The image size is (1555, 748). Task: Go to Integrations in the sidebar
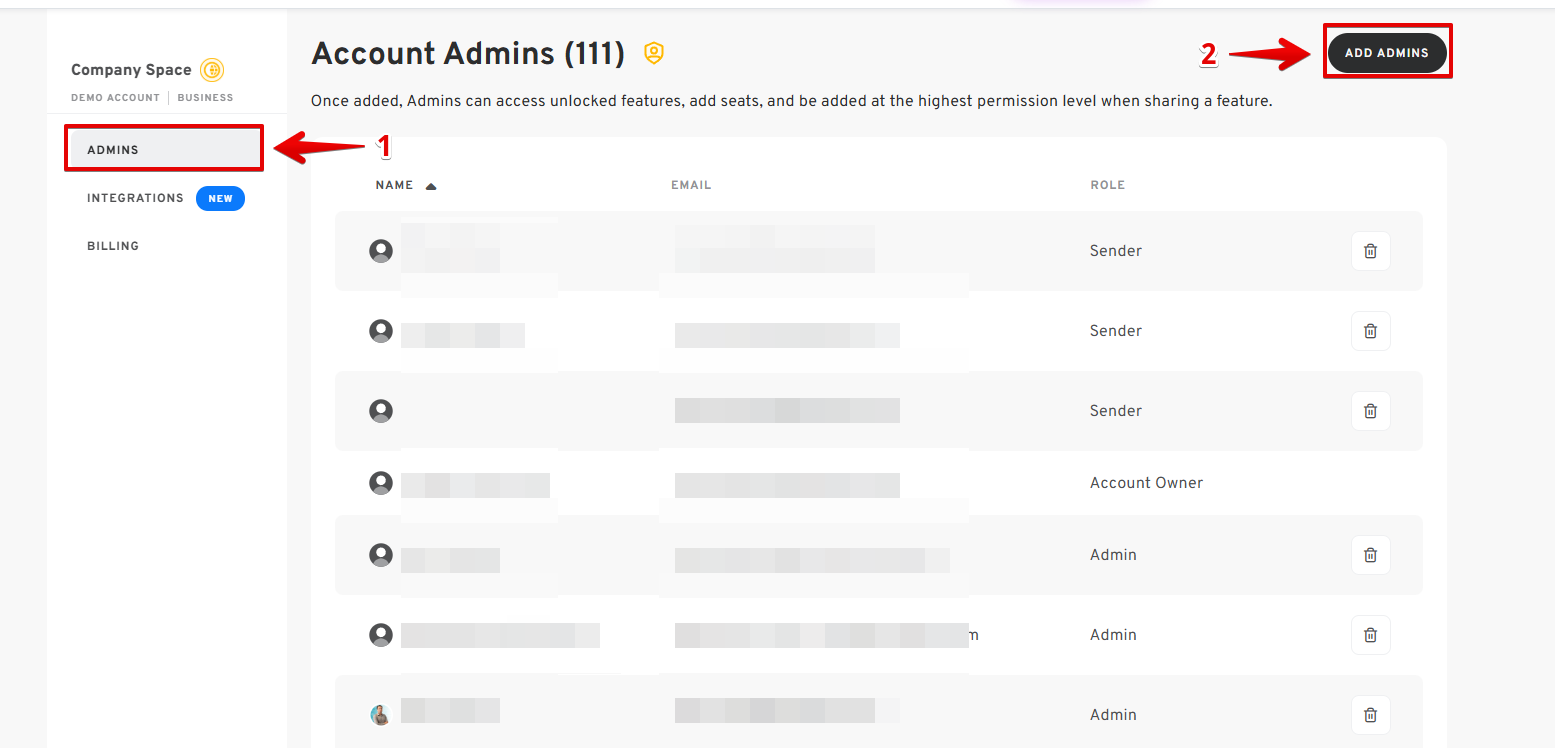(135, 198)
